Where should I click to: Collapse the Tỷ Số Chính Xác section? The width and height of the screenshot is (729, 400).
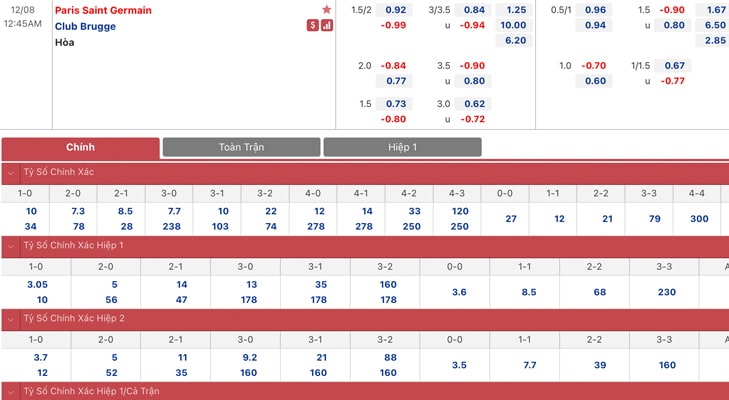tap(11, 173)
